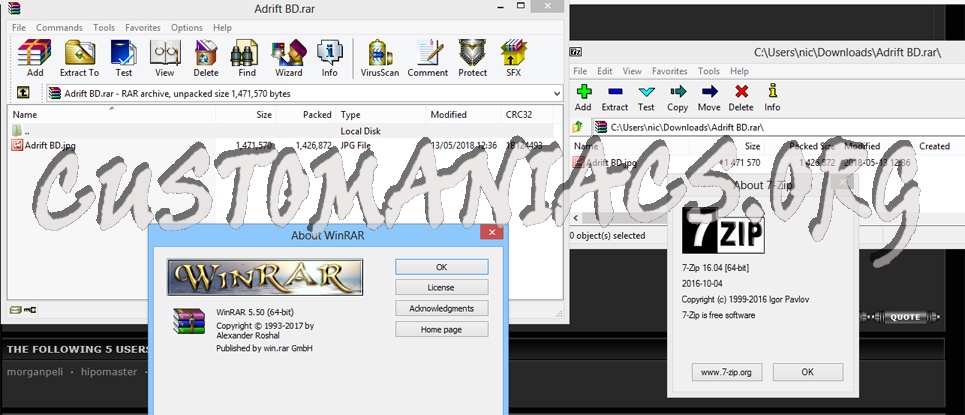This screenshot has width=965, height=415.
Task: Open WinRAR File menu
Action: click(18, 28)
